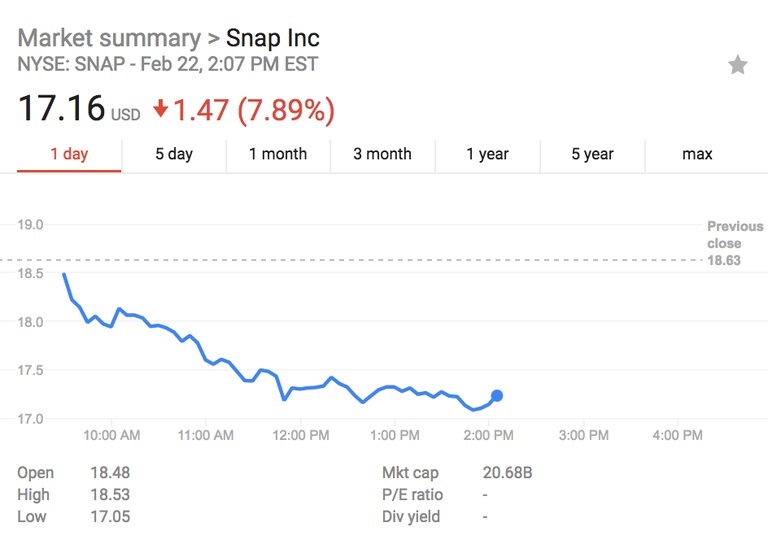Click the current price 17.16 USD
Screen dimensions: 768x549
click(62, 109)
